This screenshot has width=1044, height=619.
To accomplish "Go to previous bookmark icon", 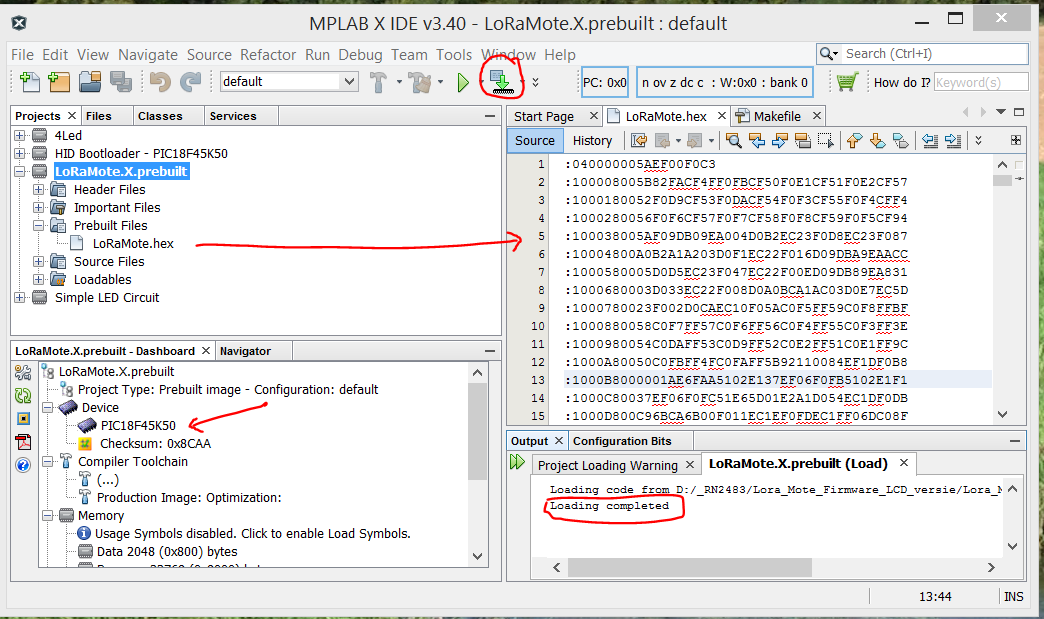I will (854, 140).
